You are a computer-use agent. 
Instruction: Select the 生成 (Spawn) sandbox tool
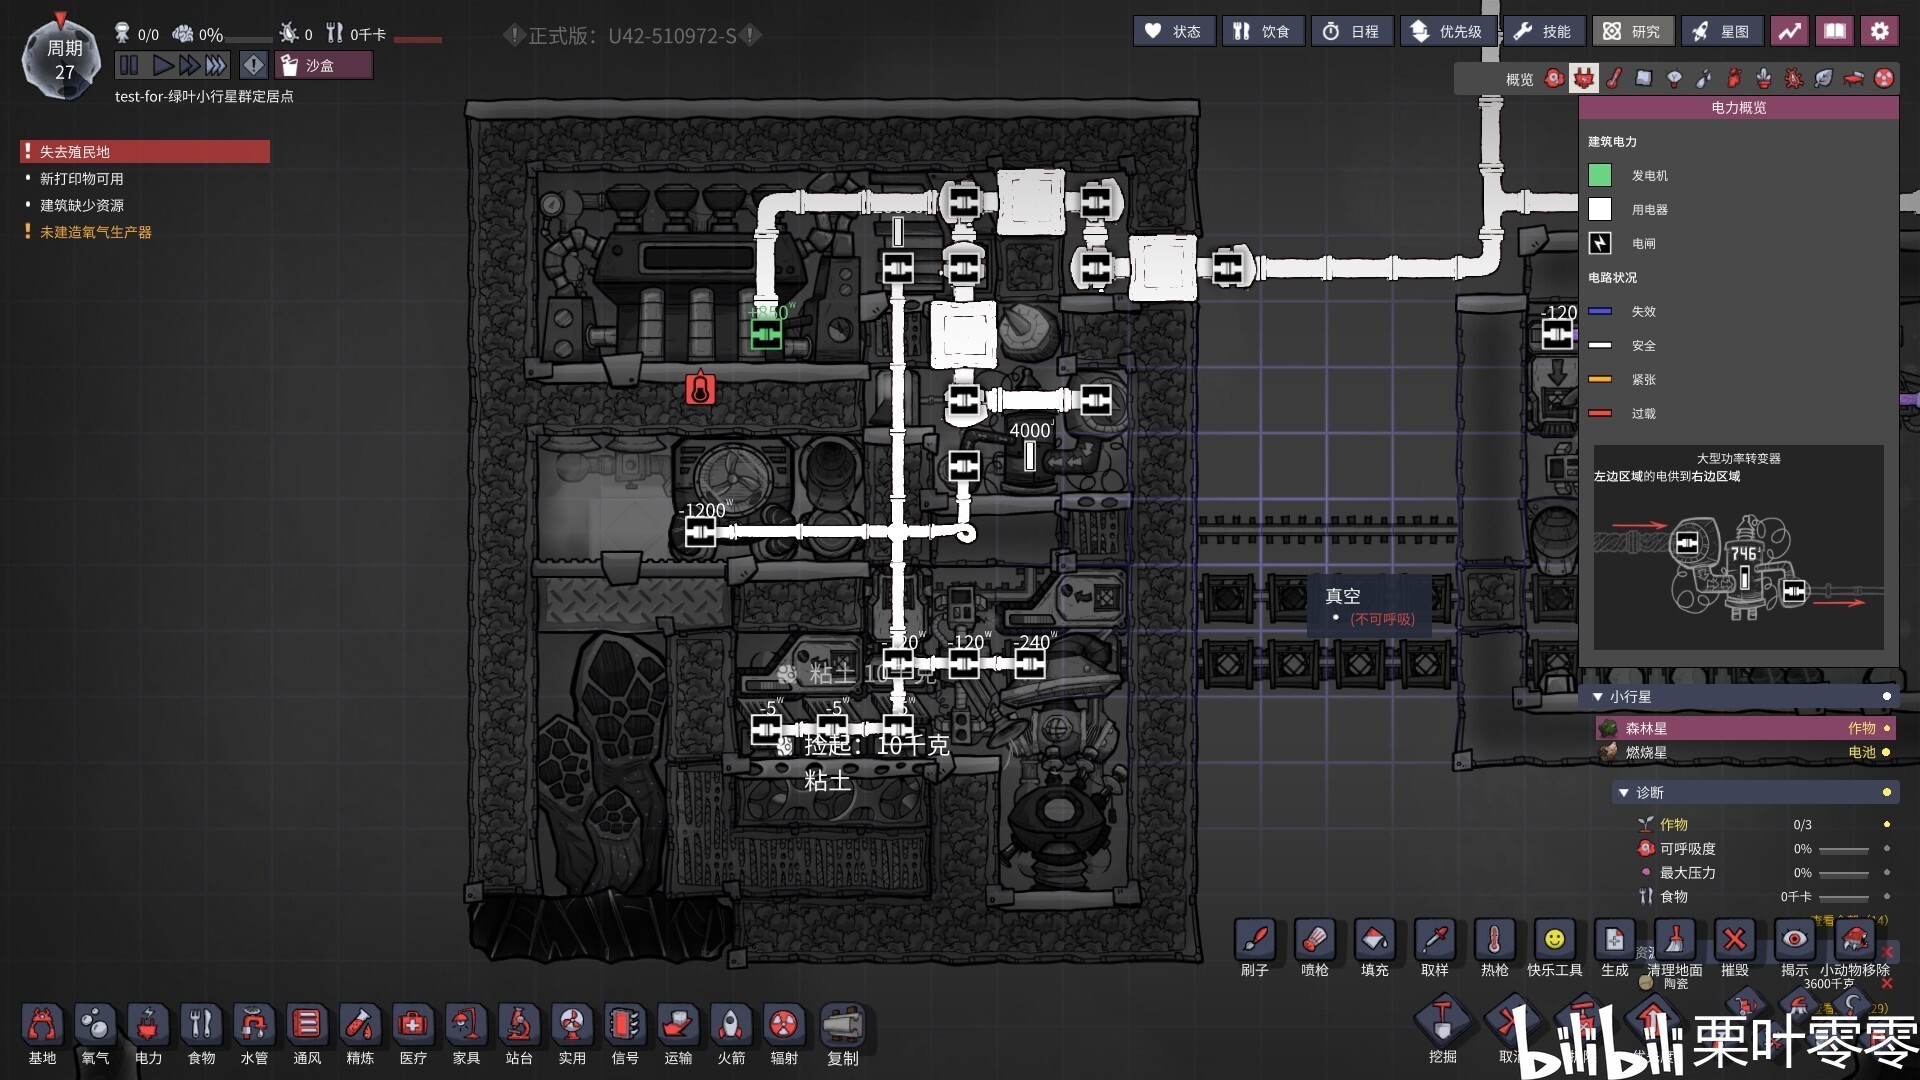[x=1615, y=948]
